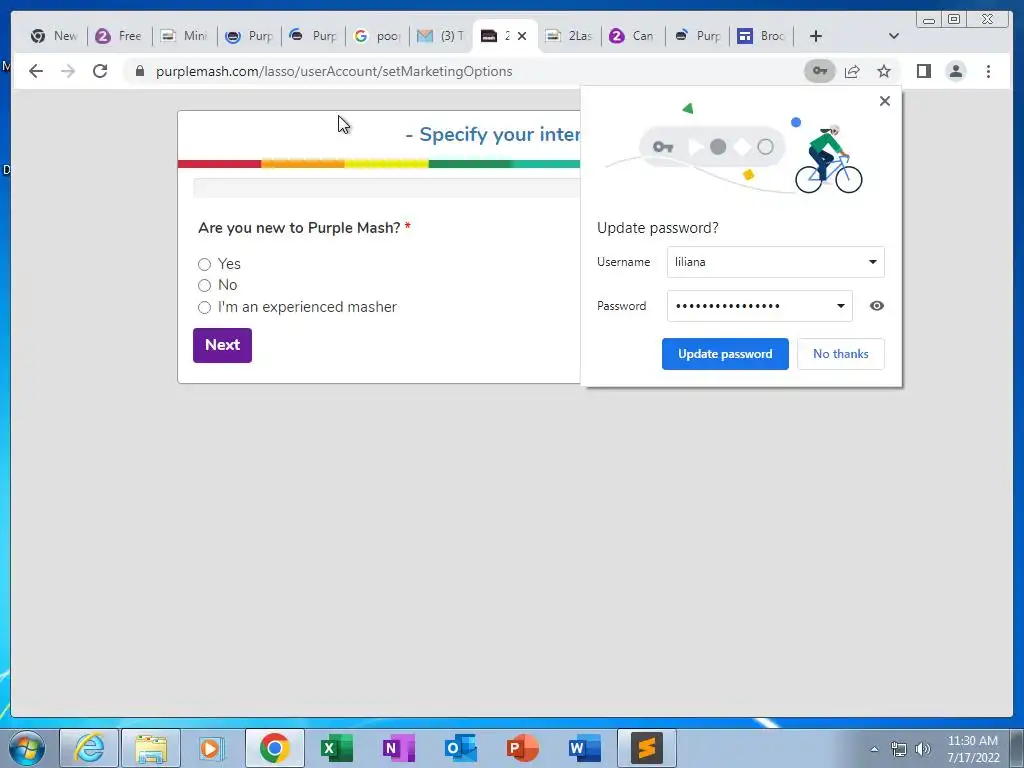Image resolution: width=1024 pixels, height=768 pixels.
Task: Show password with the eye icon
Action: 877,306
